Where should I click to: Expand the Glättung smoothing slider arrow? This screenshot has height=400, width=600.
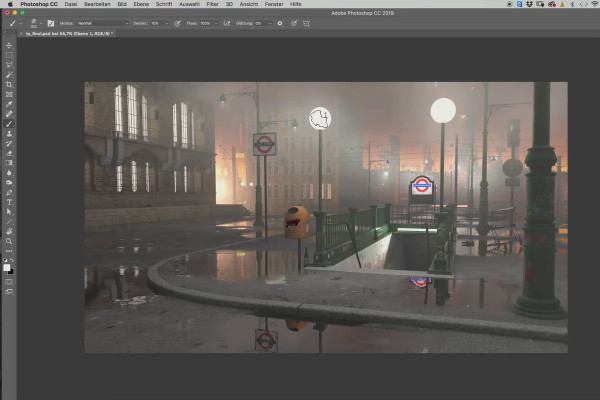point(270,23)
